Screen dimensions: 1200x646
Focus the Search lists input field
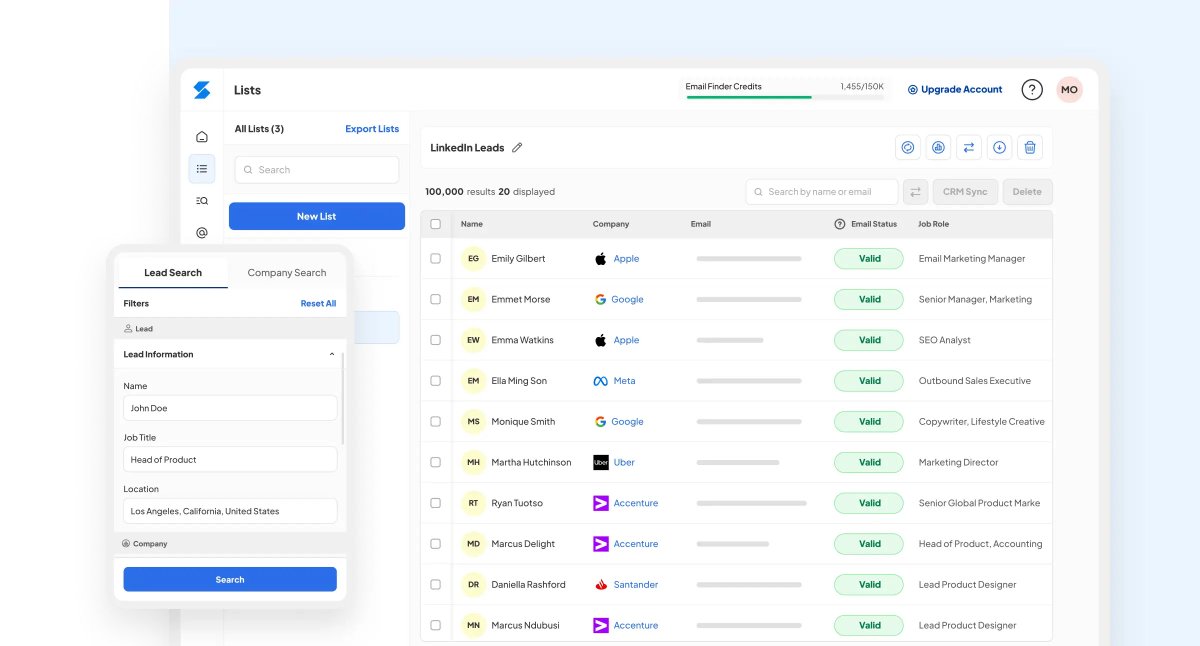click(x=317, y=170)
